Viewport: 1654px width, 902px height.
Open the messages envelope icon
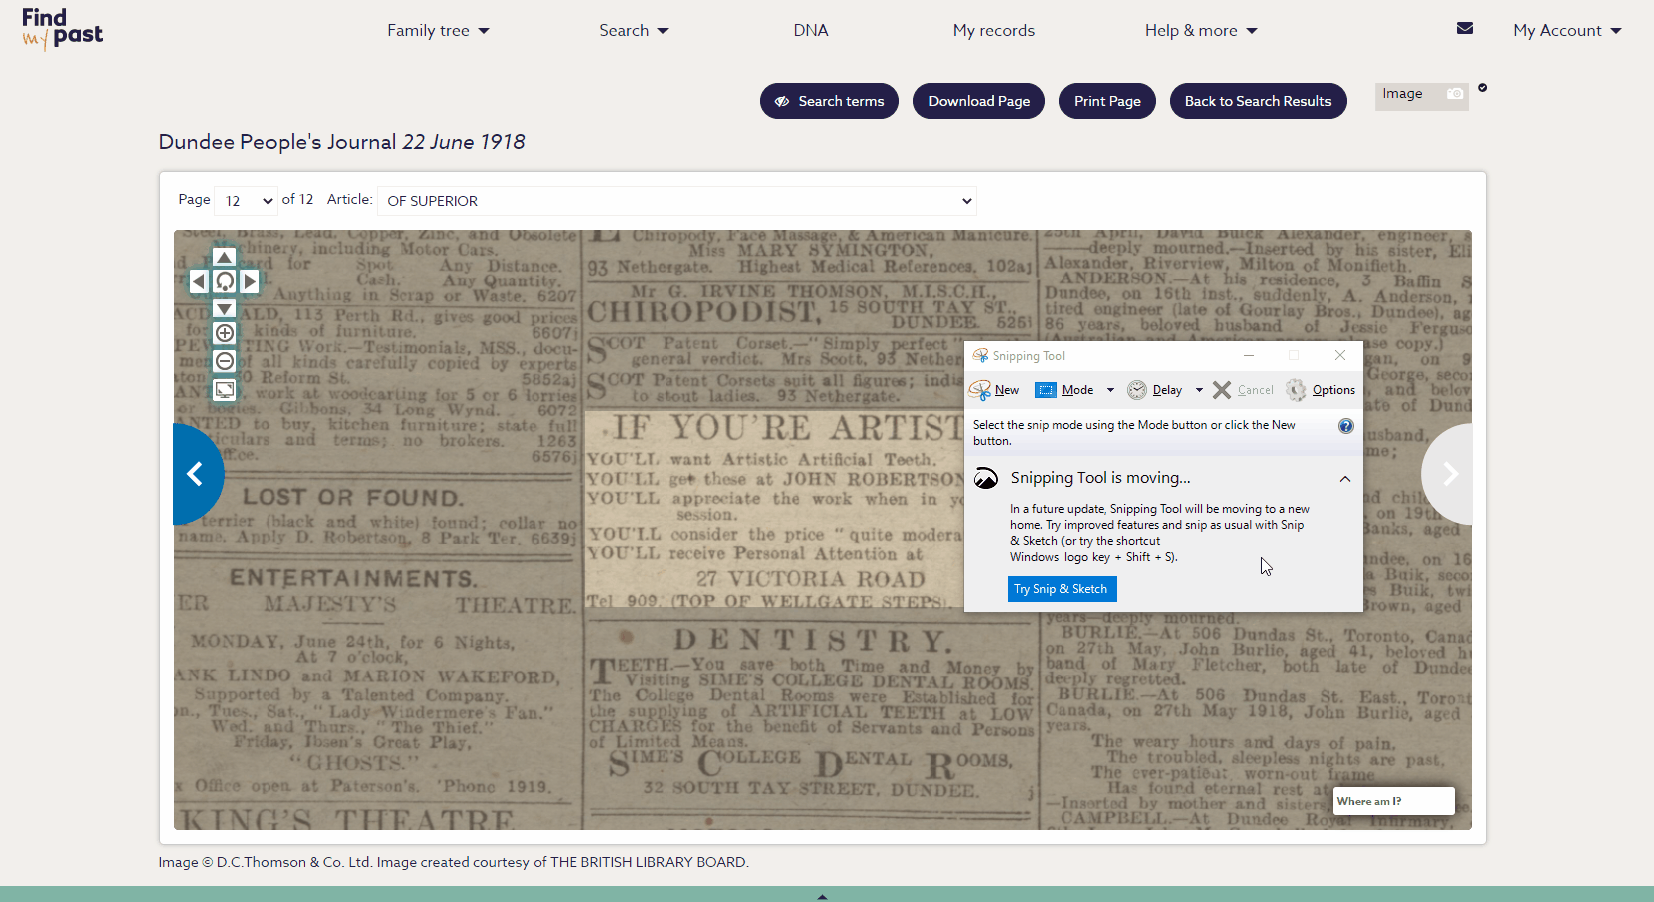(1465, 29)
